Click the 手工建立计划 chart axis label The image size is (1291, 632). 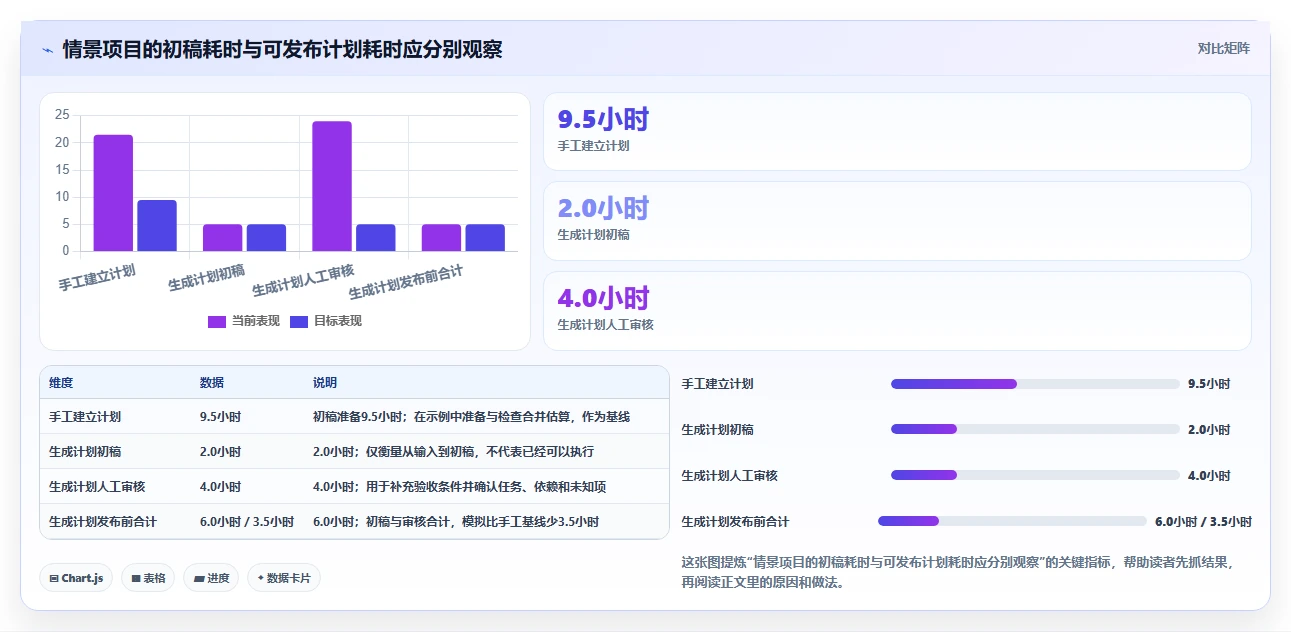tap(97, 278)
